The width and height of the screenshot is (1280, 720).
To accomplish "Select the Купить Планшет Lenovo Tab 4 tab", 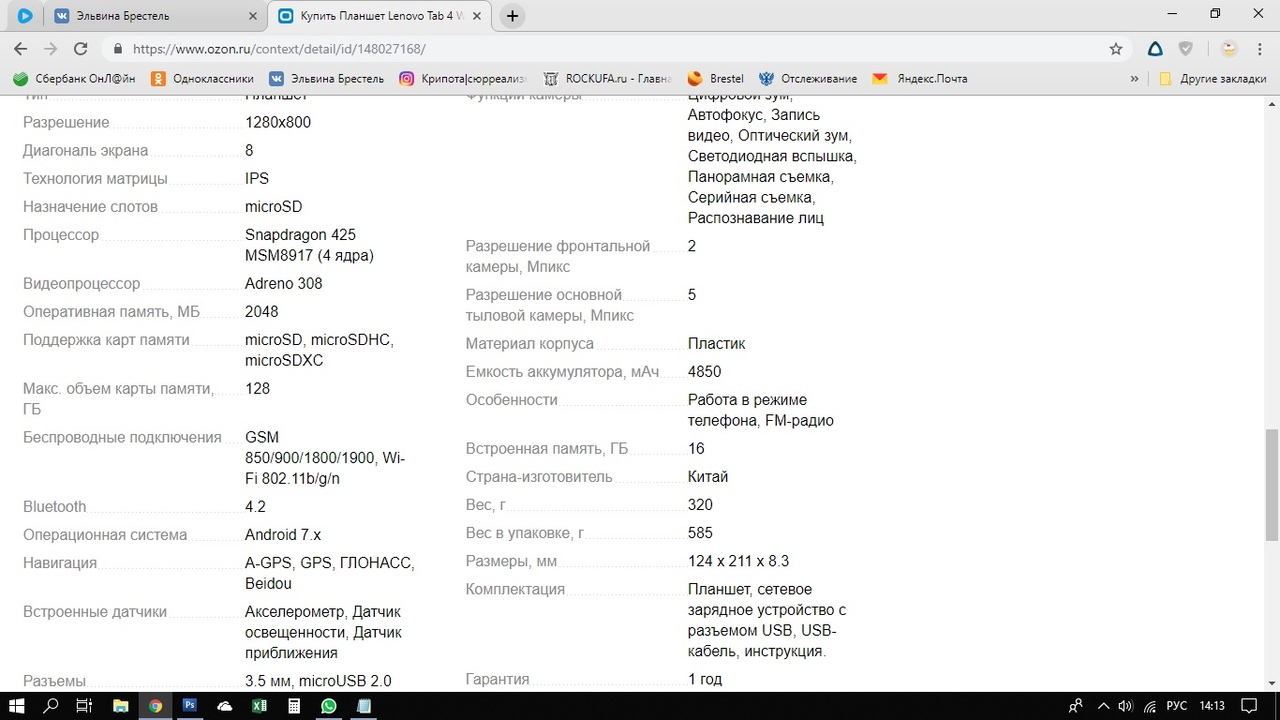I will click(382, 16).
